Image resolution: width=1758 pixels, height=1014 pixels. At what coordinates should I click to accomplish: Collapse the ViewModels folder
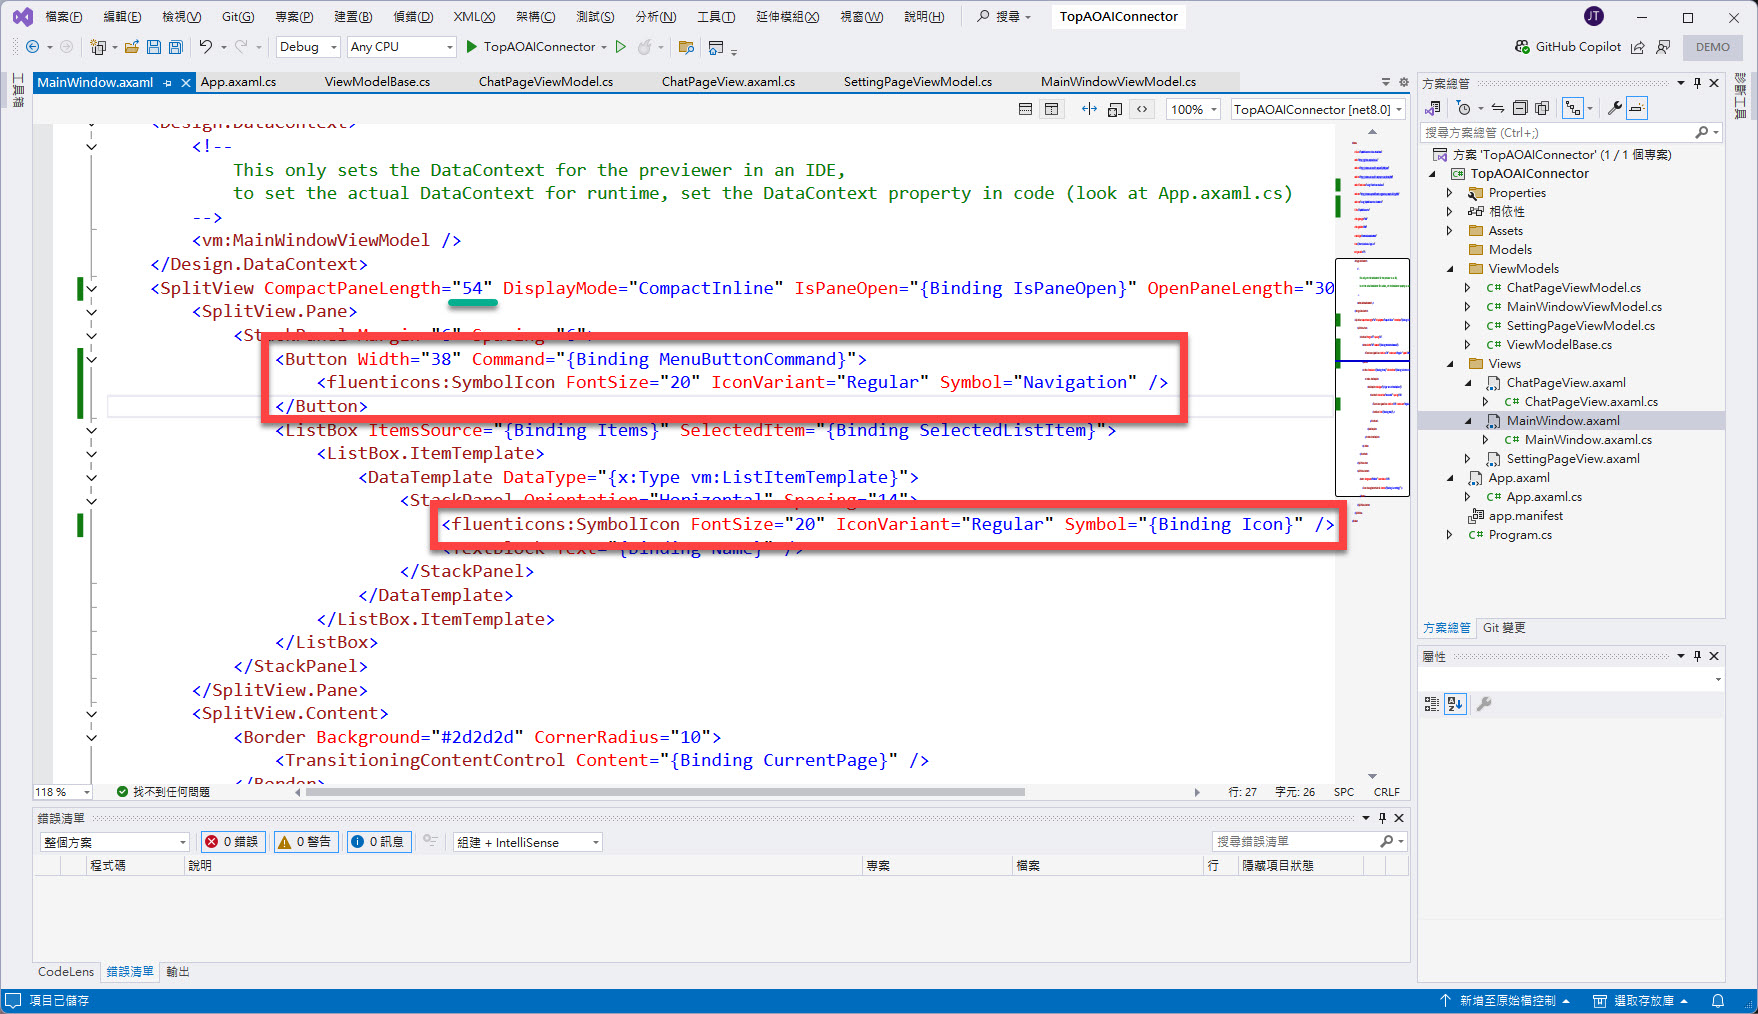click(x=1450, y=269)
